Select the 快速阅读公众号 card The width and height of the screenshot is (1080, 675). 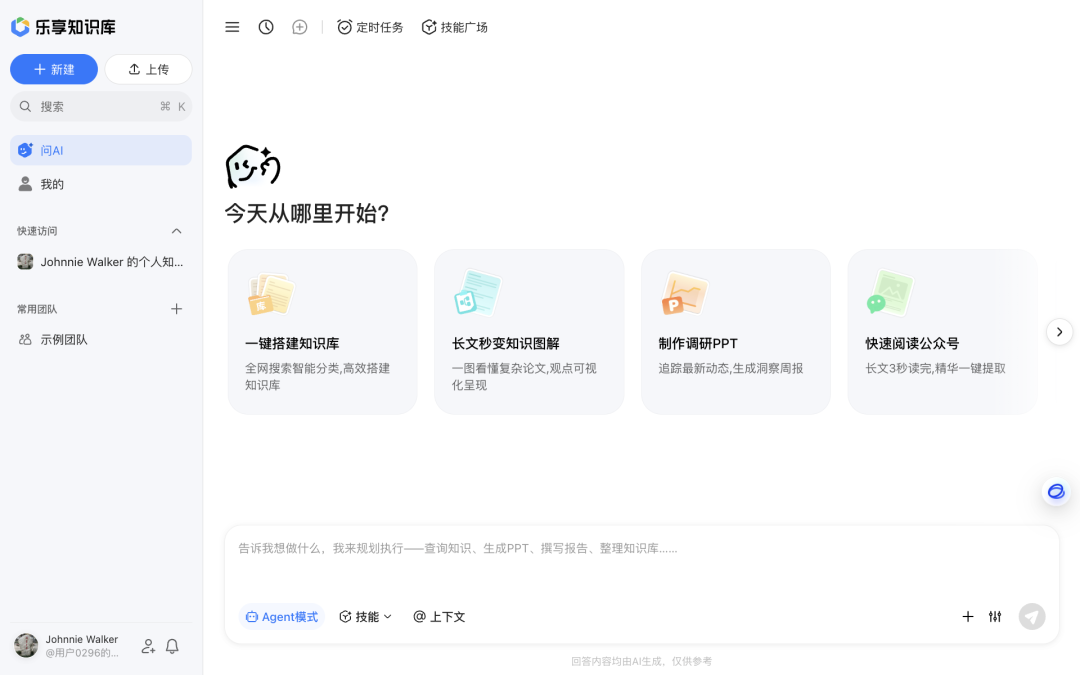[942, 332]
